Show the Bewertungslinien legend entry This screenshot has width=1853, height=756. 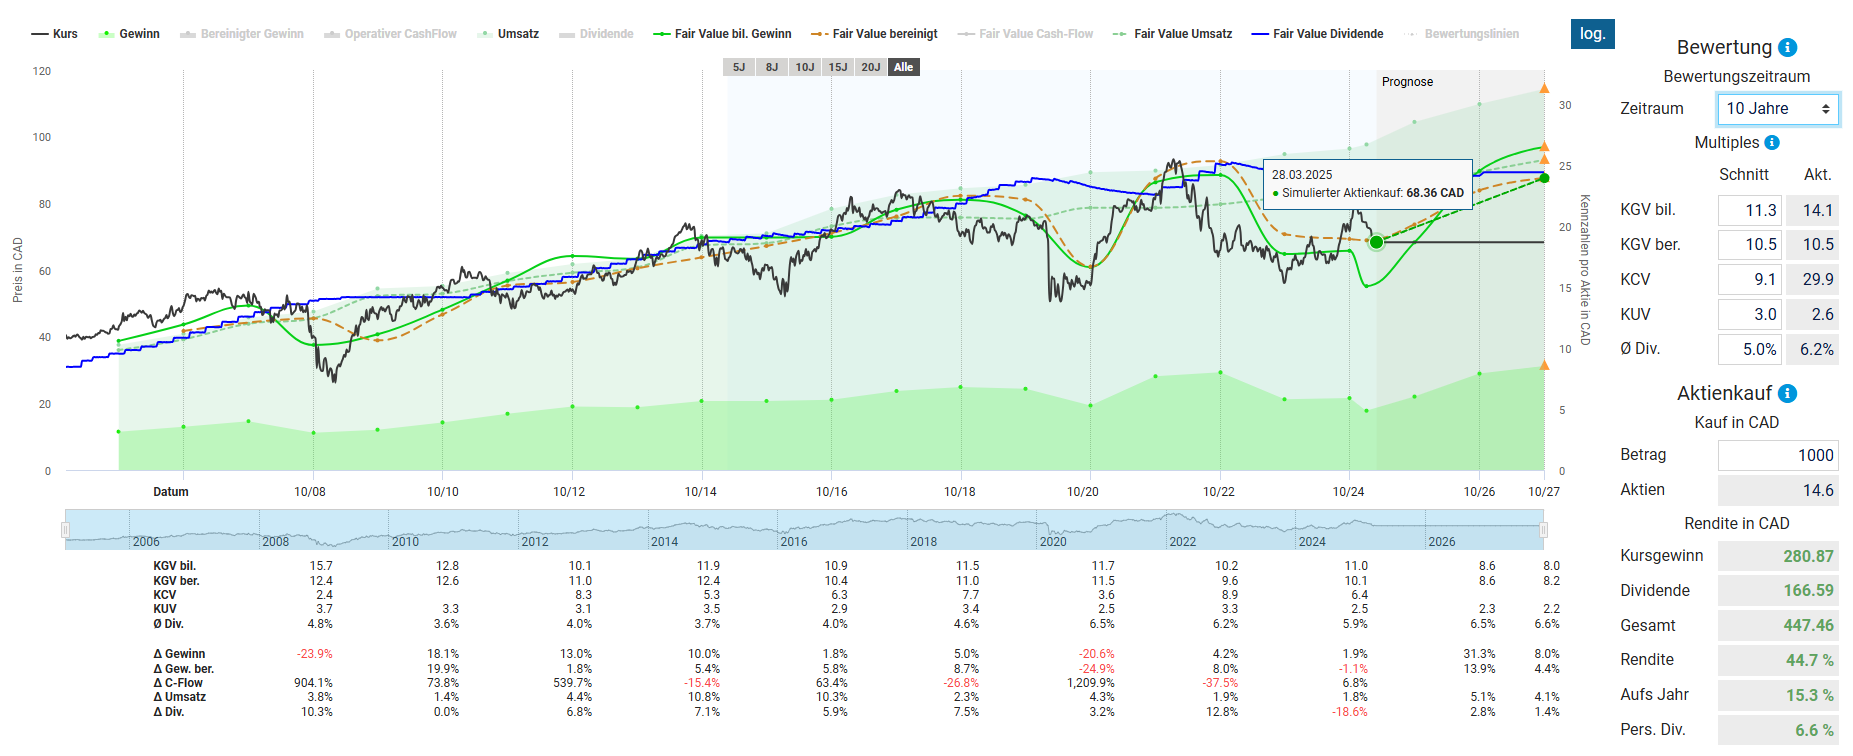pos(1462,34)
